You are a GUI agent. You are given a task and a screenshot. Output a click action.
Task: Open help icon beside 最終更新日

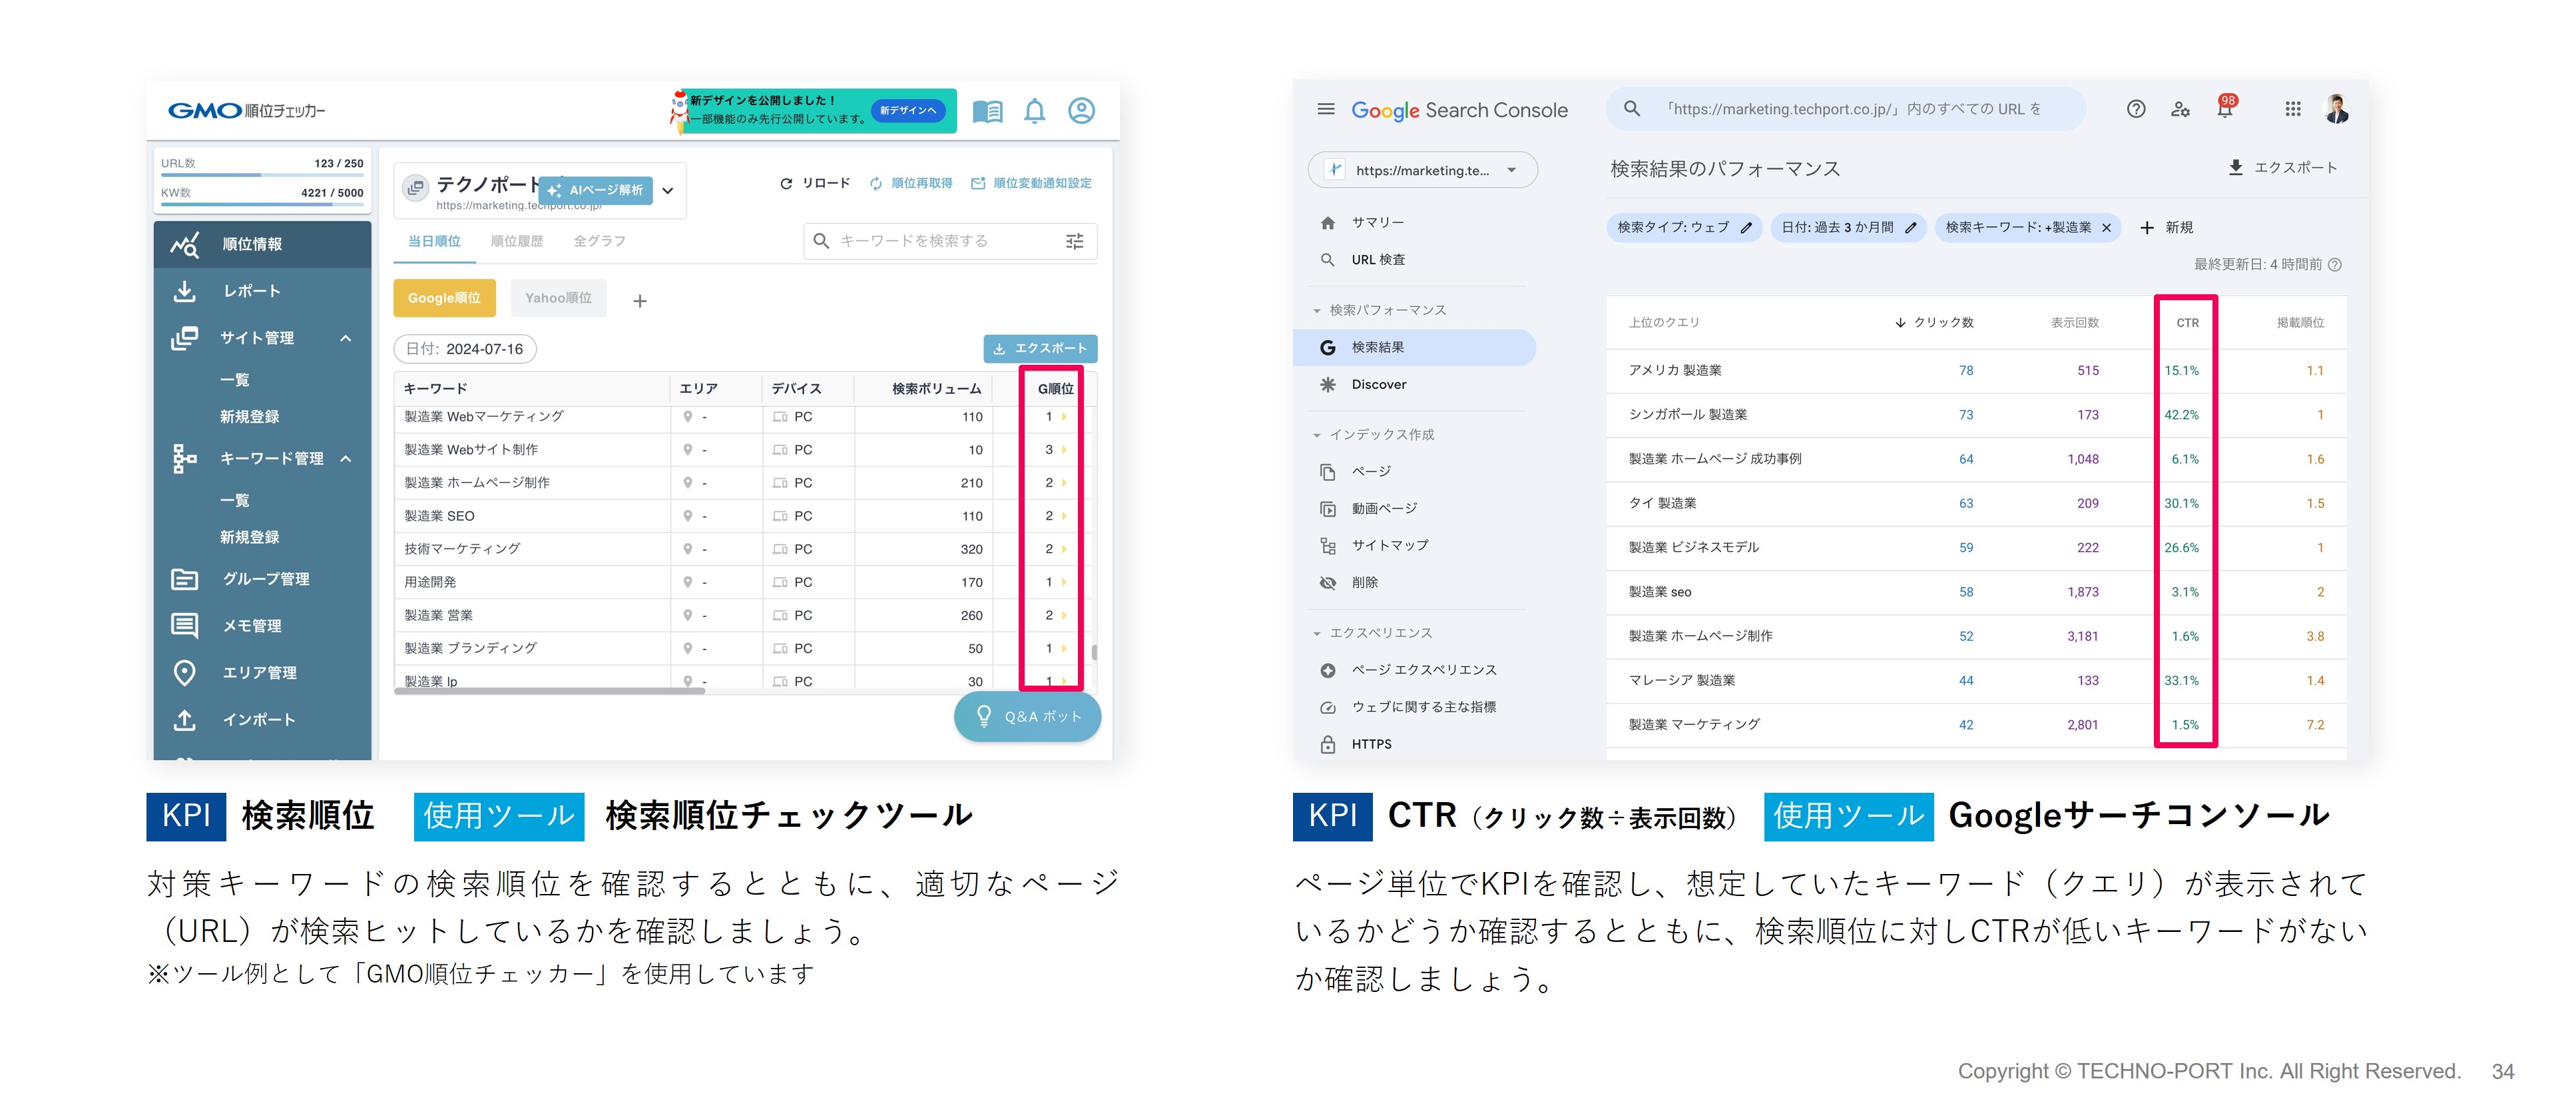pyautogui.click(x=2335, y=265)
